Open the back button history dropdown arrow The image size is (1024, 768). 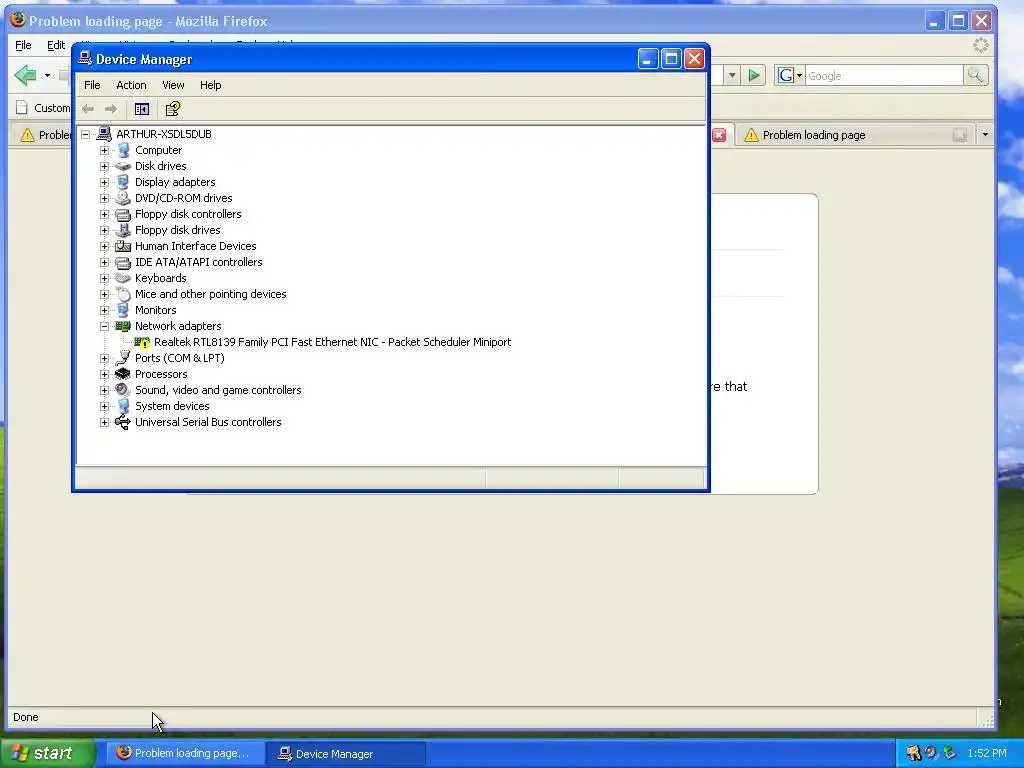coord(47,76)
